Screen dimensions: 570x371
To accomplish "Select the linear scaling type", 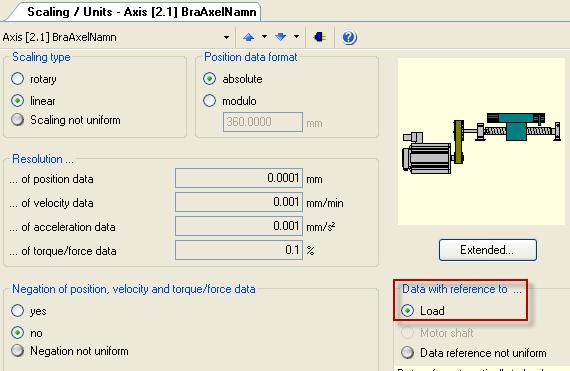I will [x=17, y=101].
